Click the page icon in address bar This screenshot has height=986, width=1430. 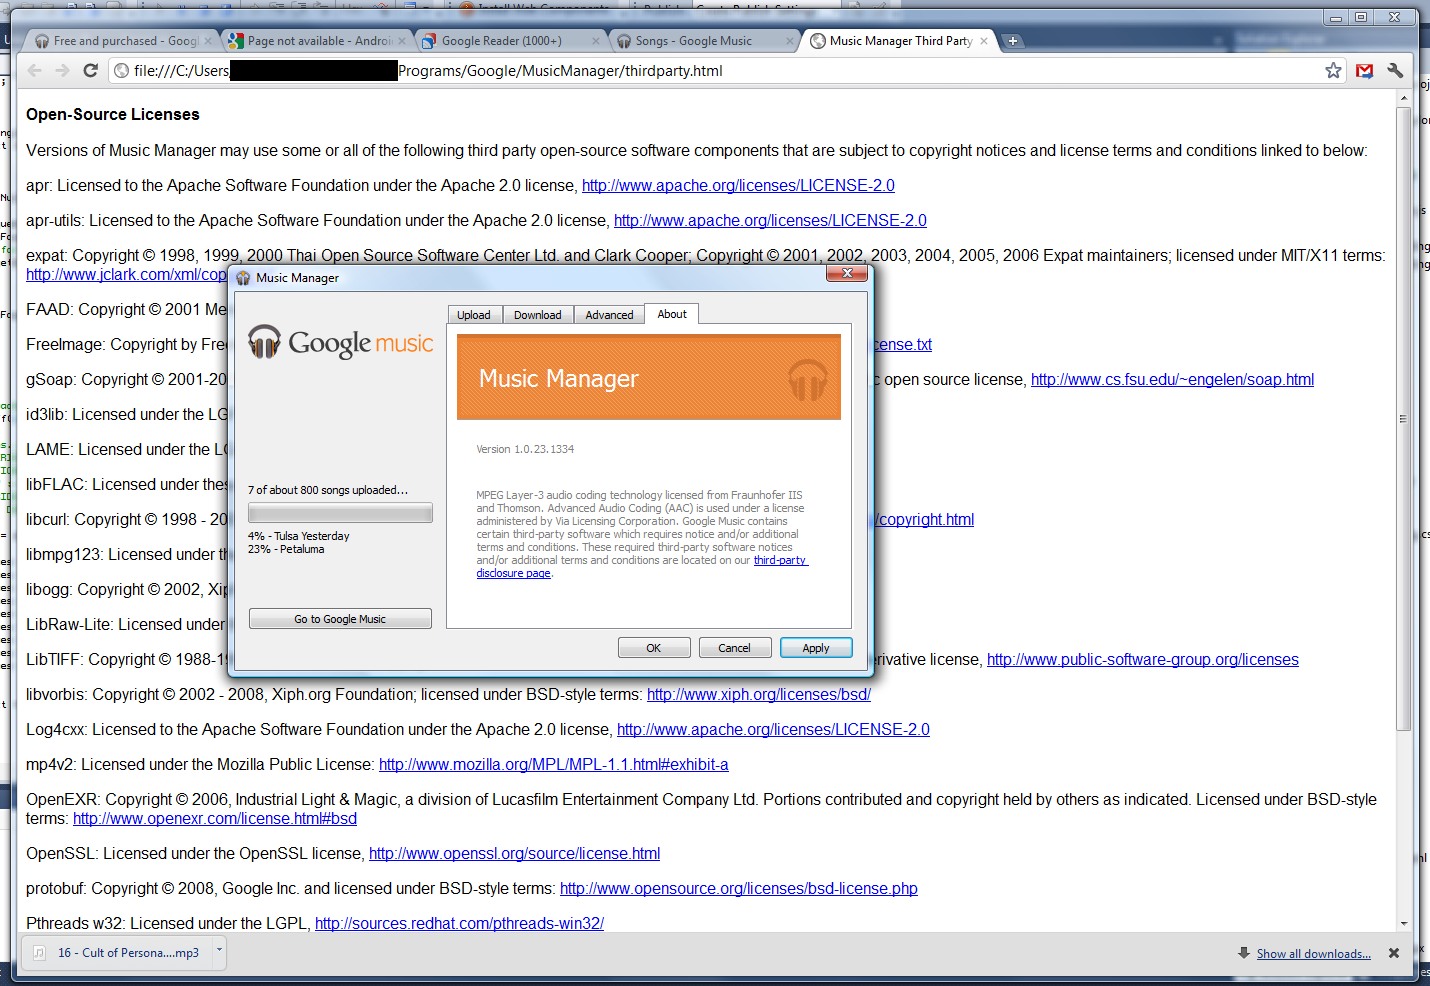pos(122,71)
